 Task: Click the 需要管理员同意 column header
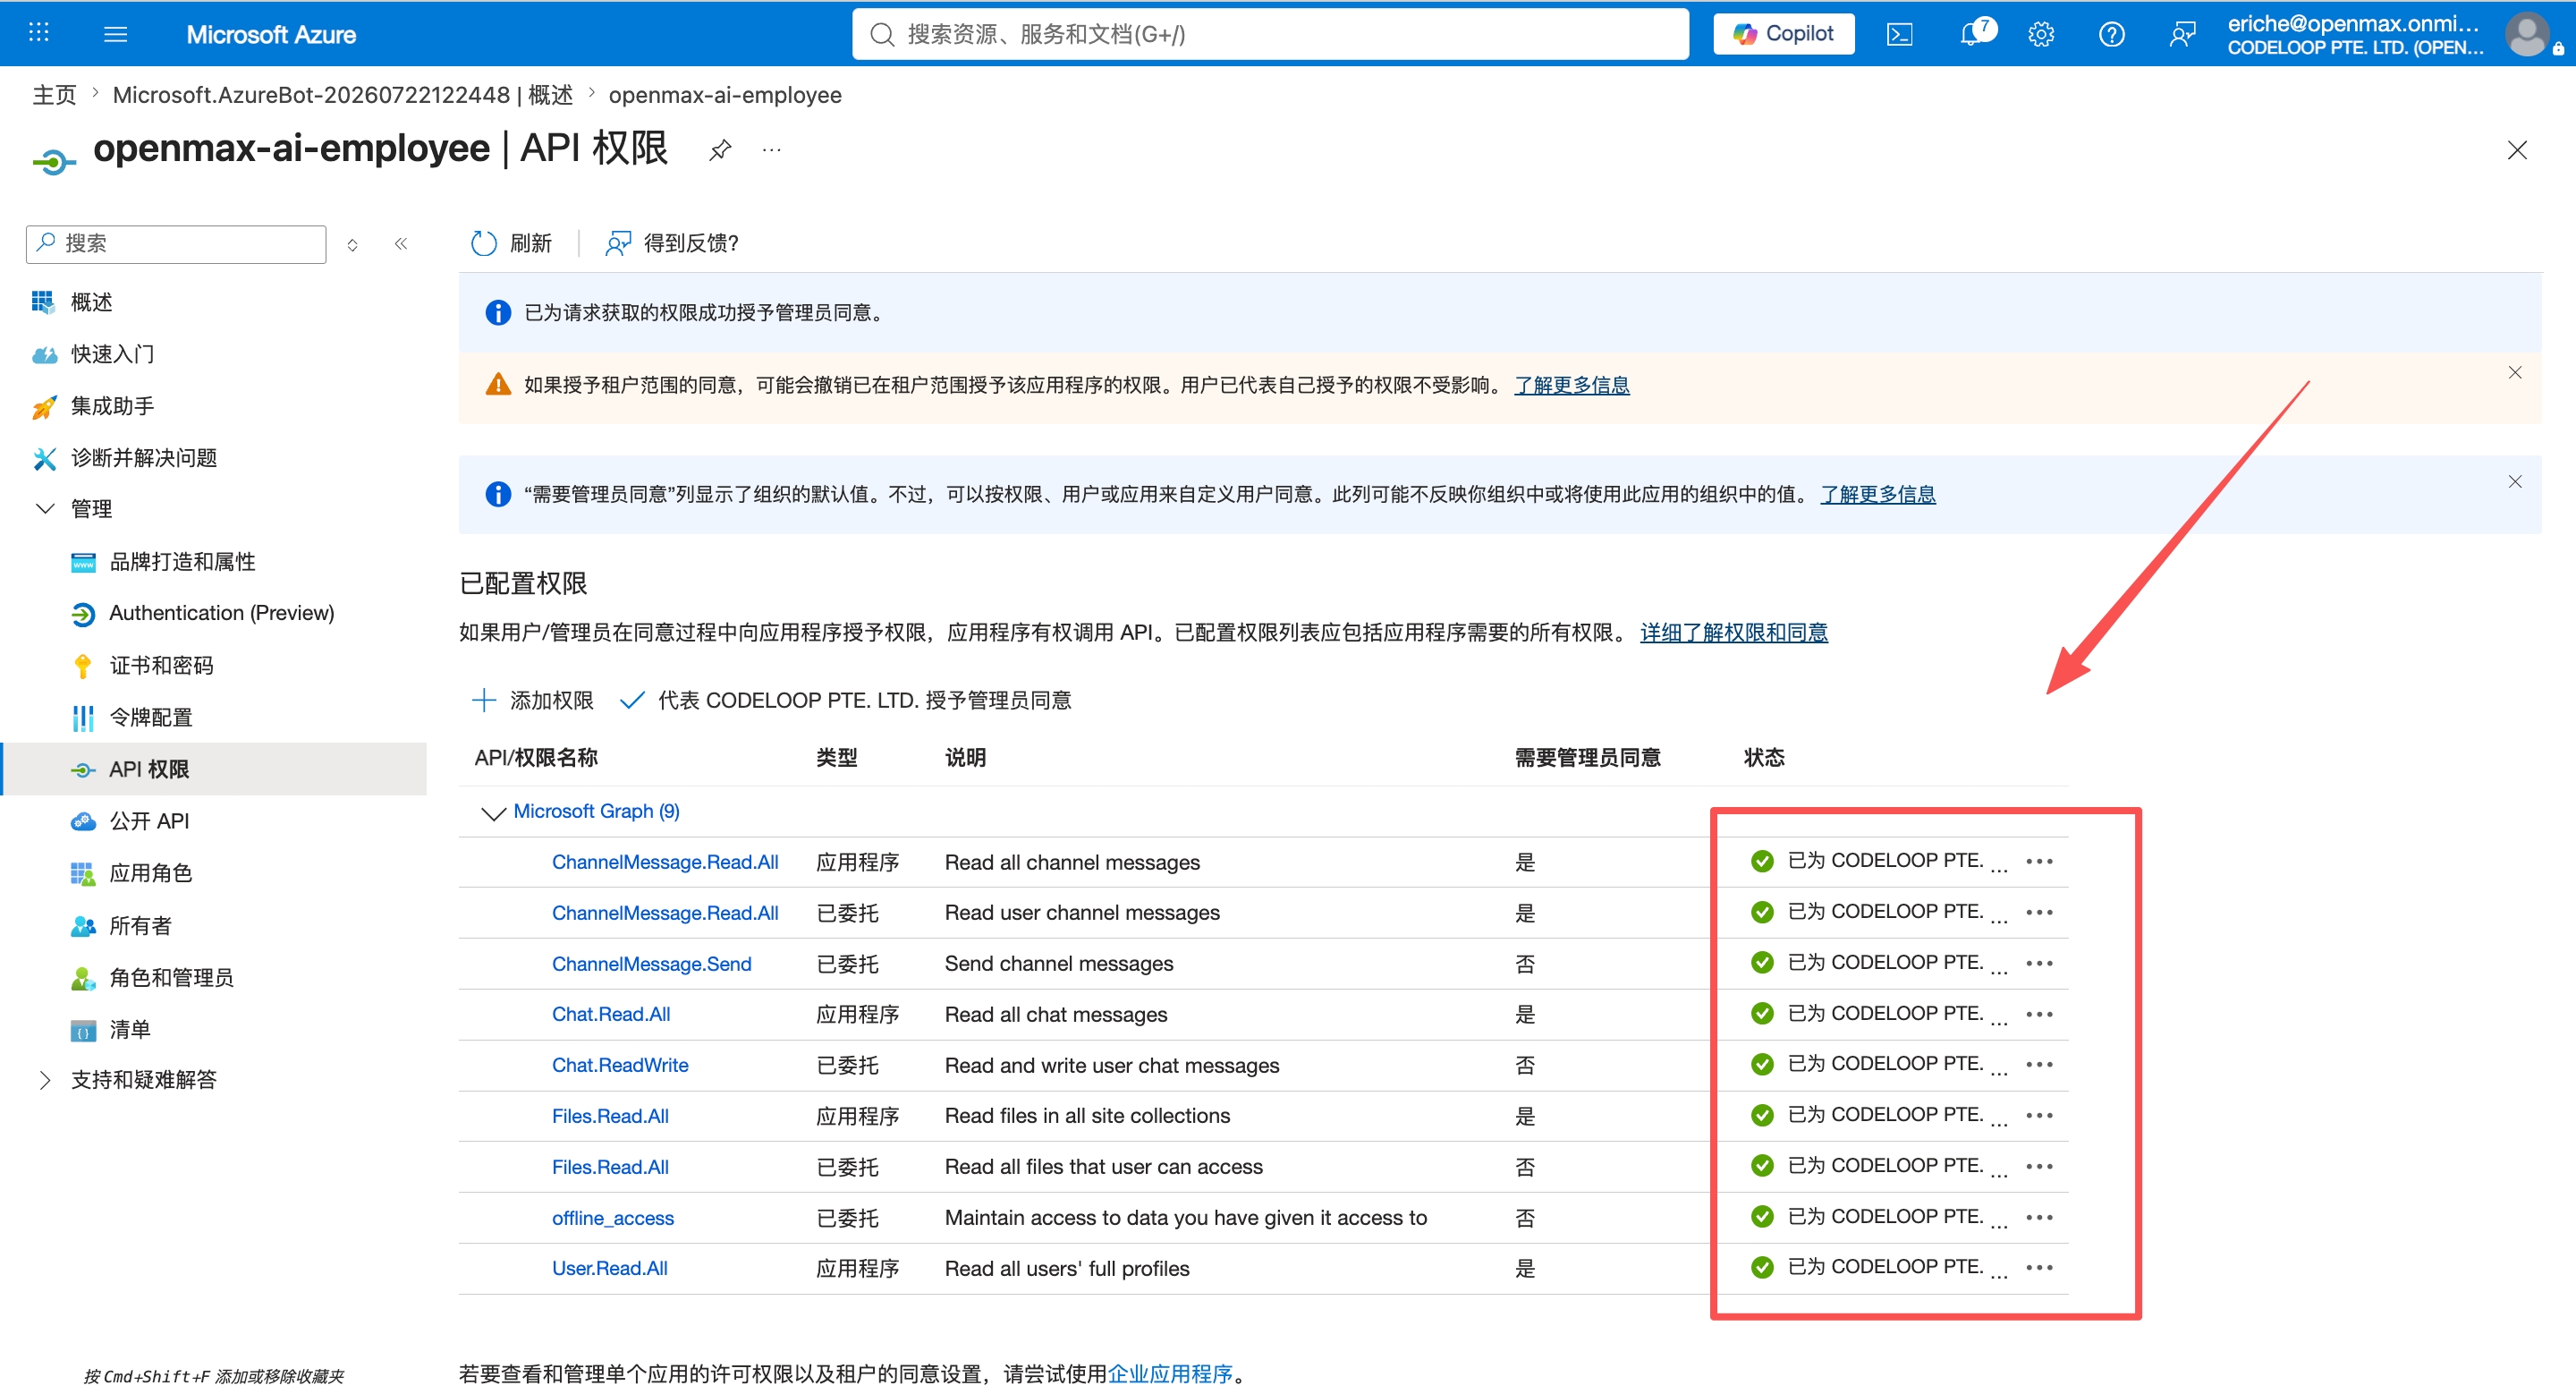tap(1587, 757)
